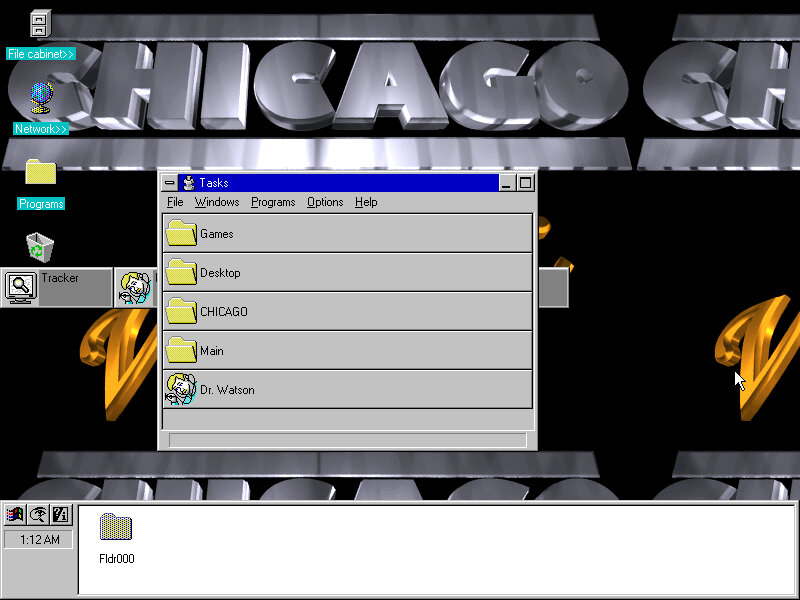
Task: Click the 1:12 AM clock display
Action: point(38,540)
